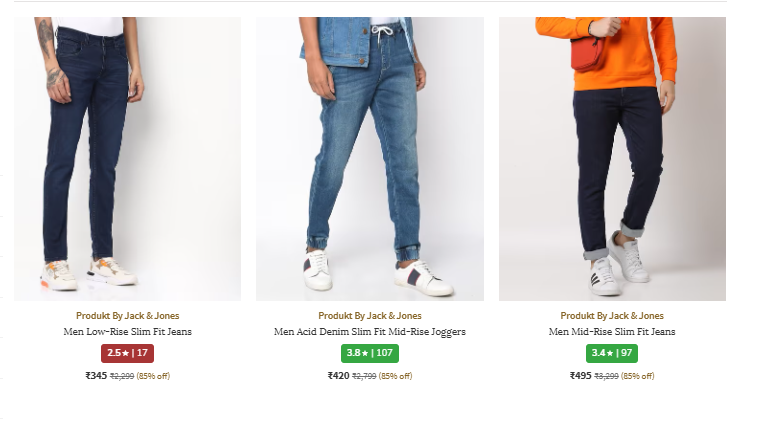
Task: Click the struck-through ₹2,299 original price
Action: click(x=122, y=377)
